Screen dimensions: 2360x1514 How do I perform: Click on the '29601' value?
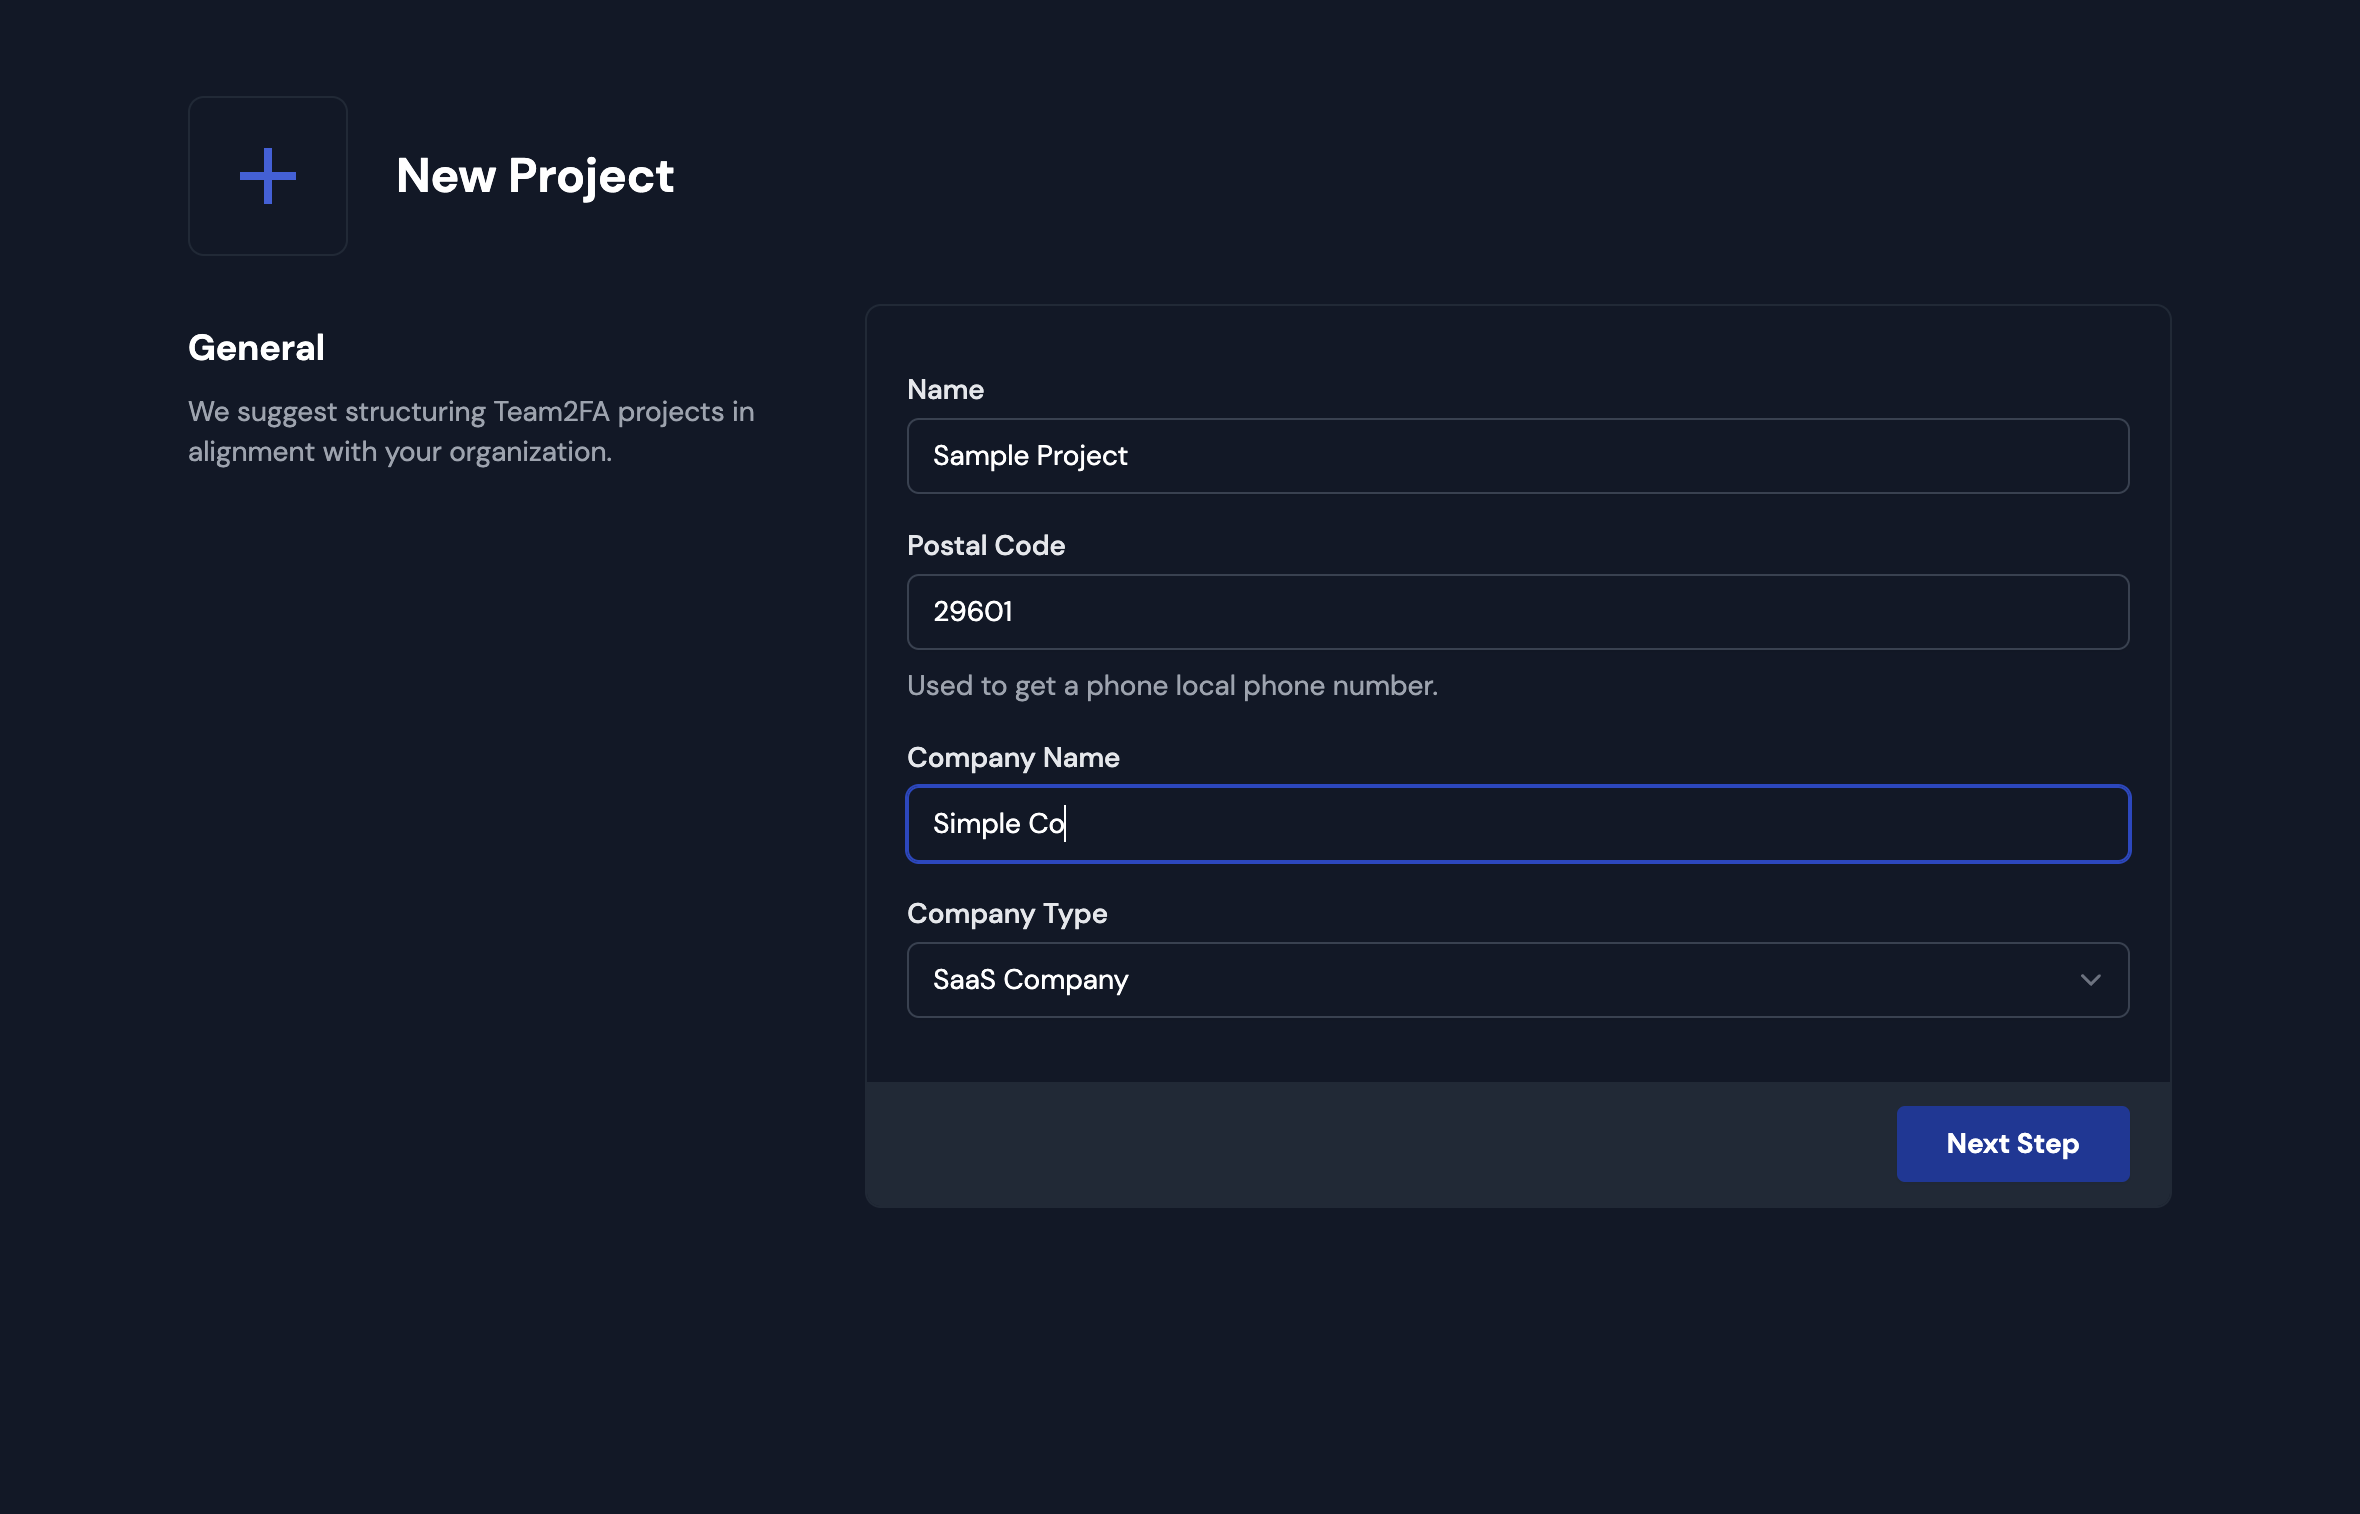click(972, 612)
